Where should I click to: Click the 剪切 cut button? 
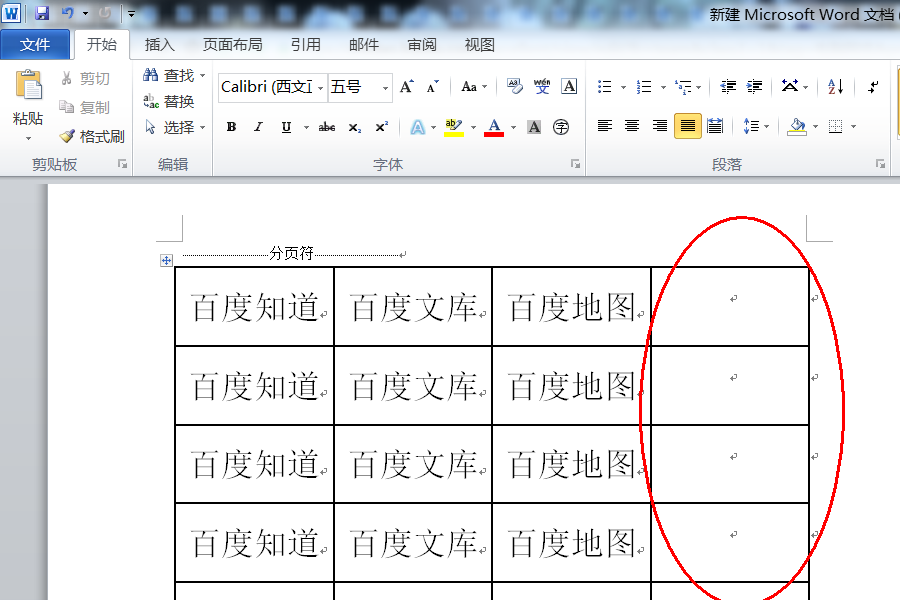[85, 78]
